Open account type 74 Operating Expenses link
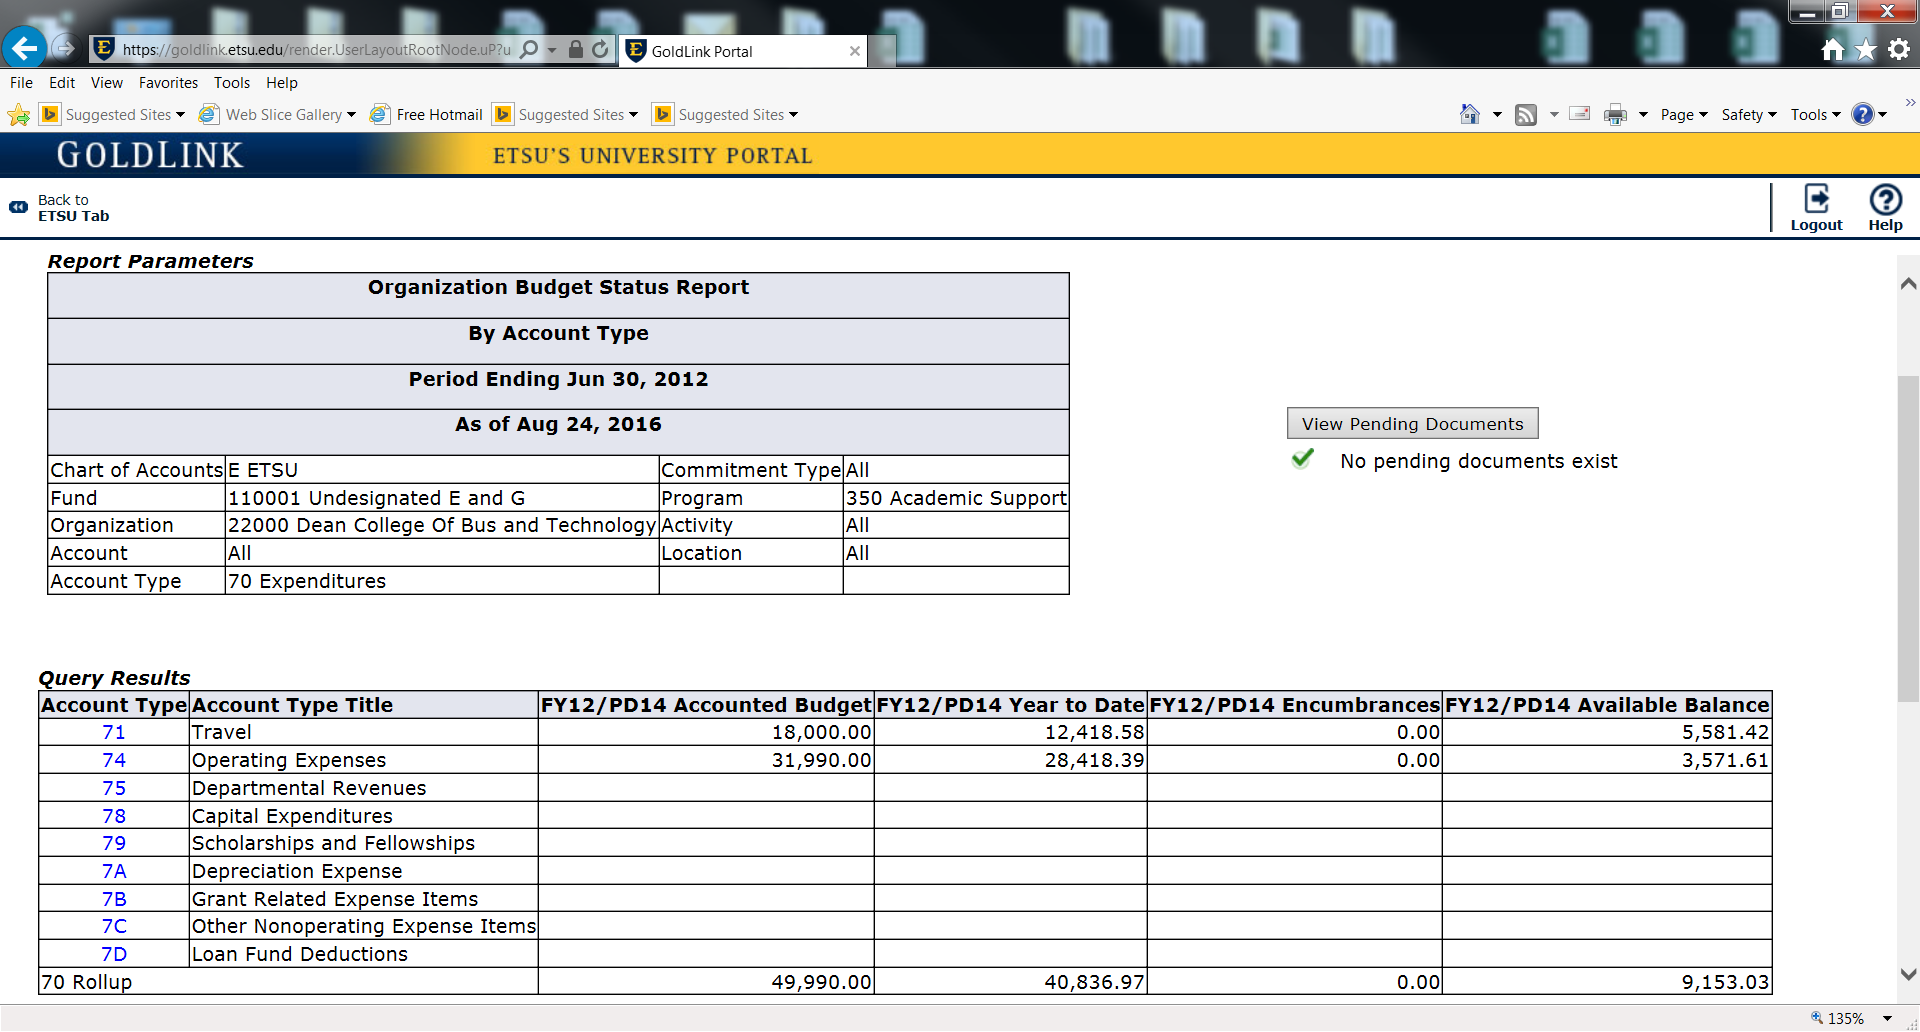Screen dimensions: 1920x1032 coord(114,760)
